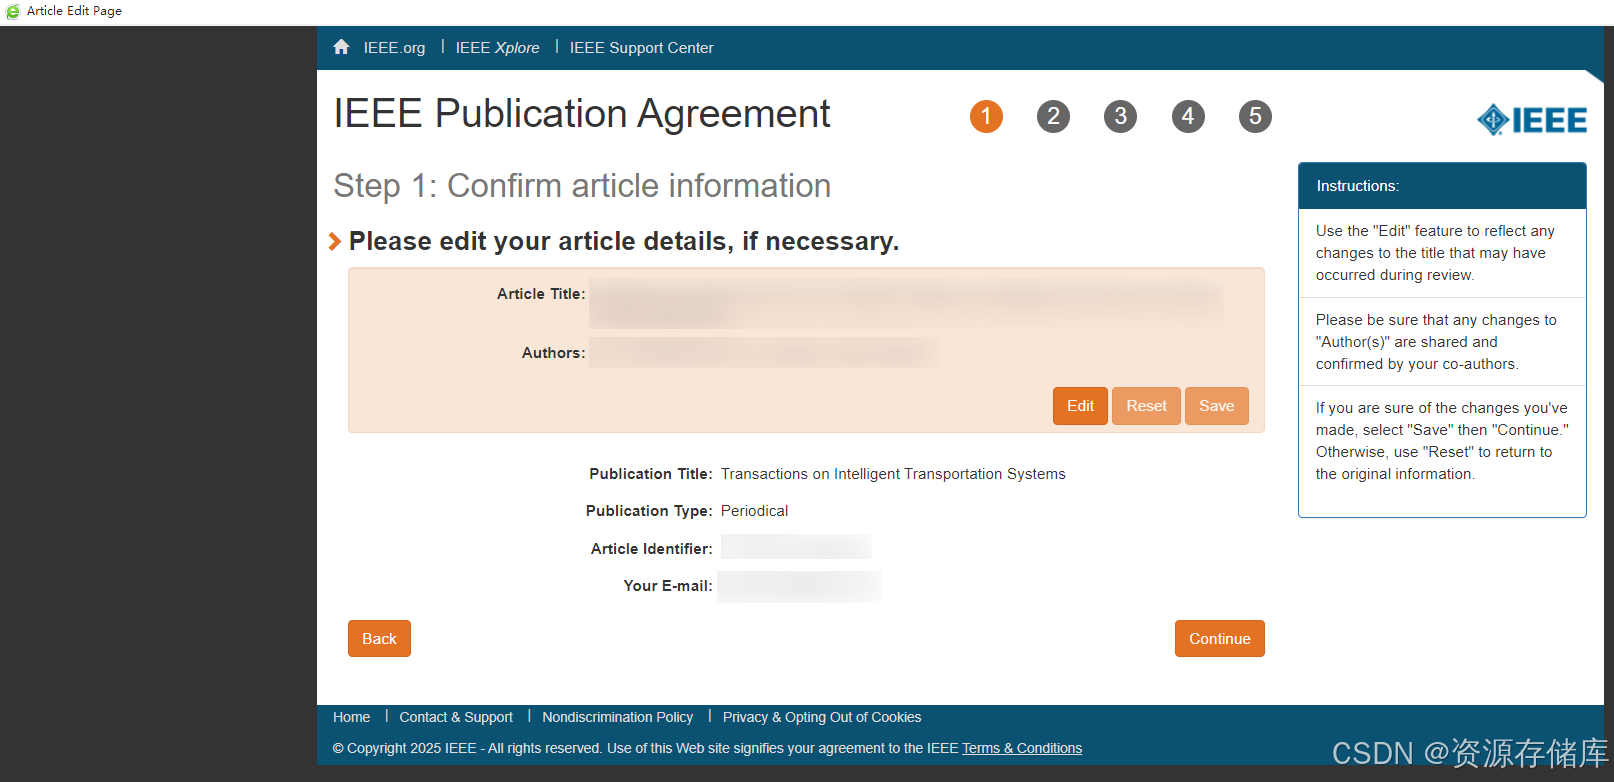Image resolution: width=1614 pixels, height=782 pixels.
Task: Open the IEEE.org link
Action: click(x=394, y=48)
